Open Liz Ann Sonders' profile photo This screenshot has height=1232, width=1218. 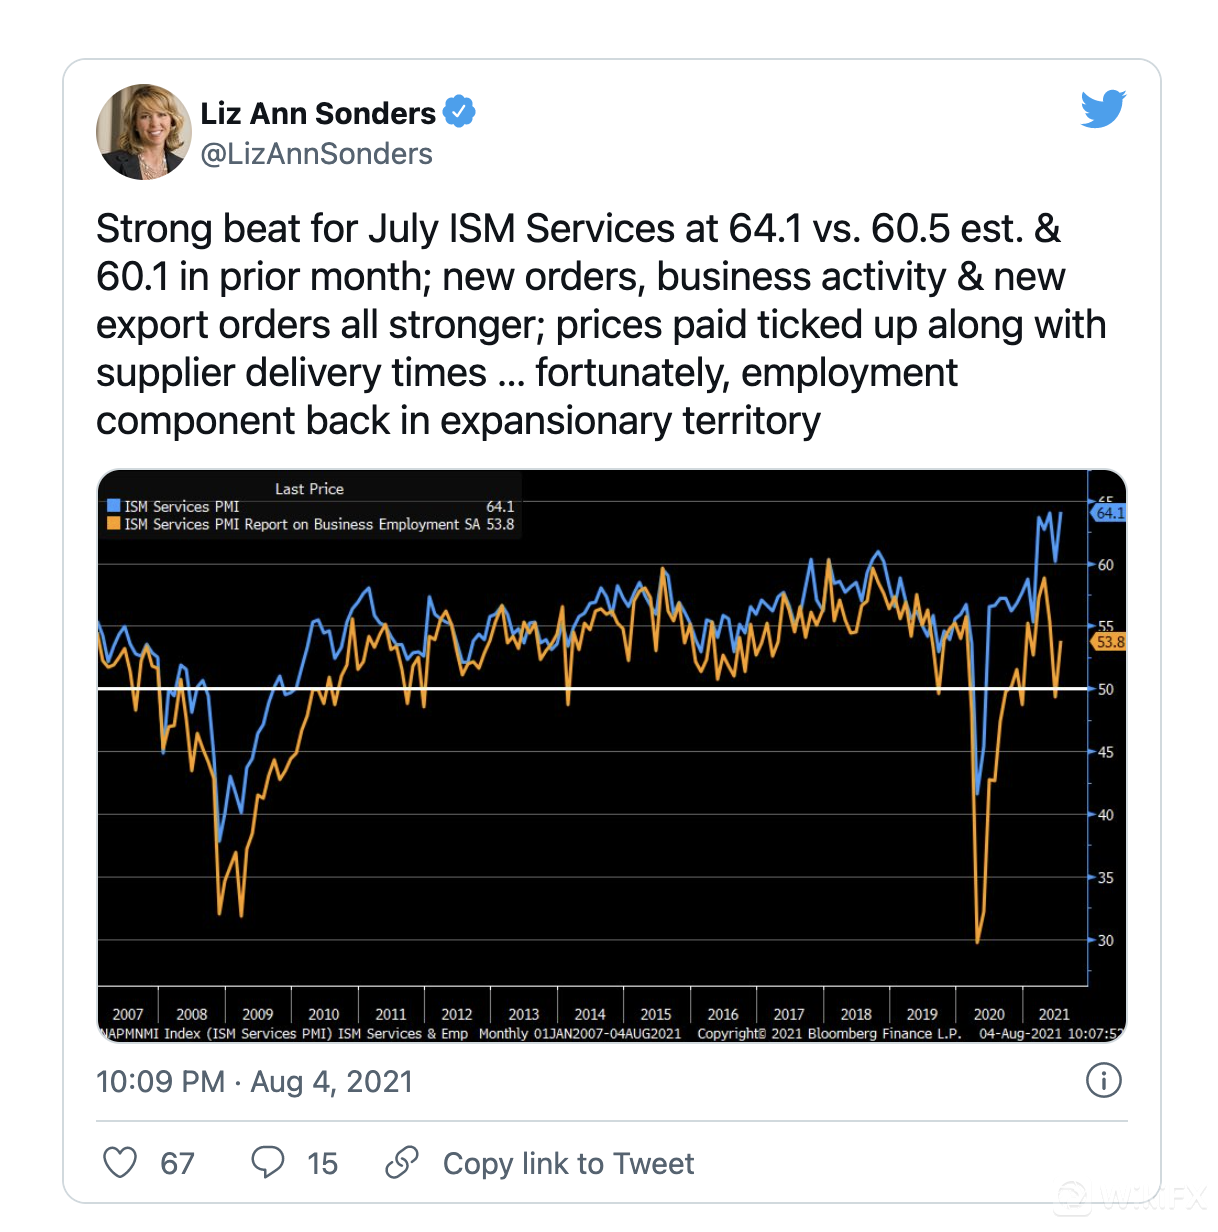click(144, 132)
